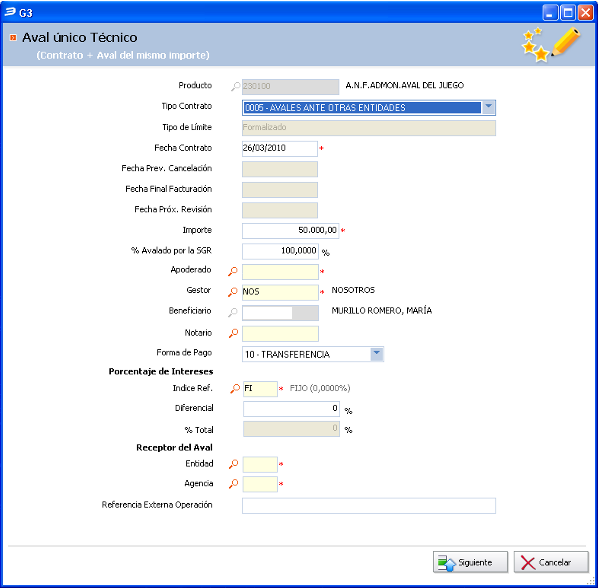Click the stars and pencil wizard icon
The width and height of the screenshot is (598, 588).
pyautogui.click(x=551, y=44)
